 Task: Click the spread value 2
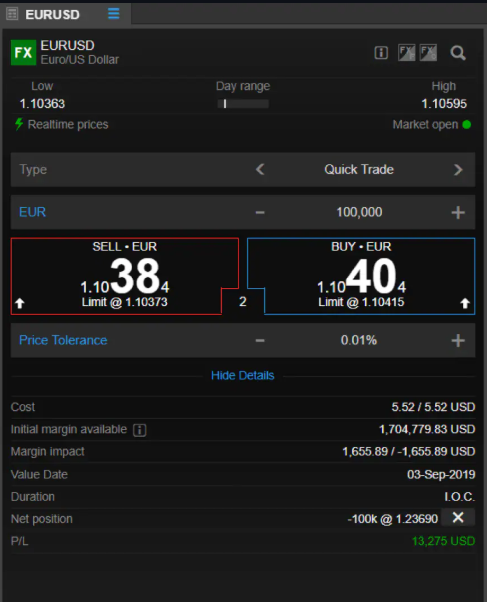242,302
